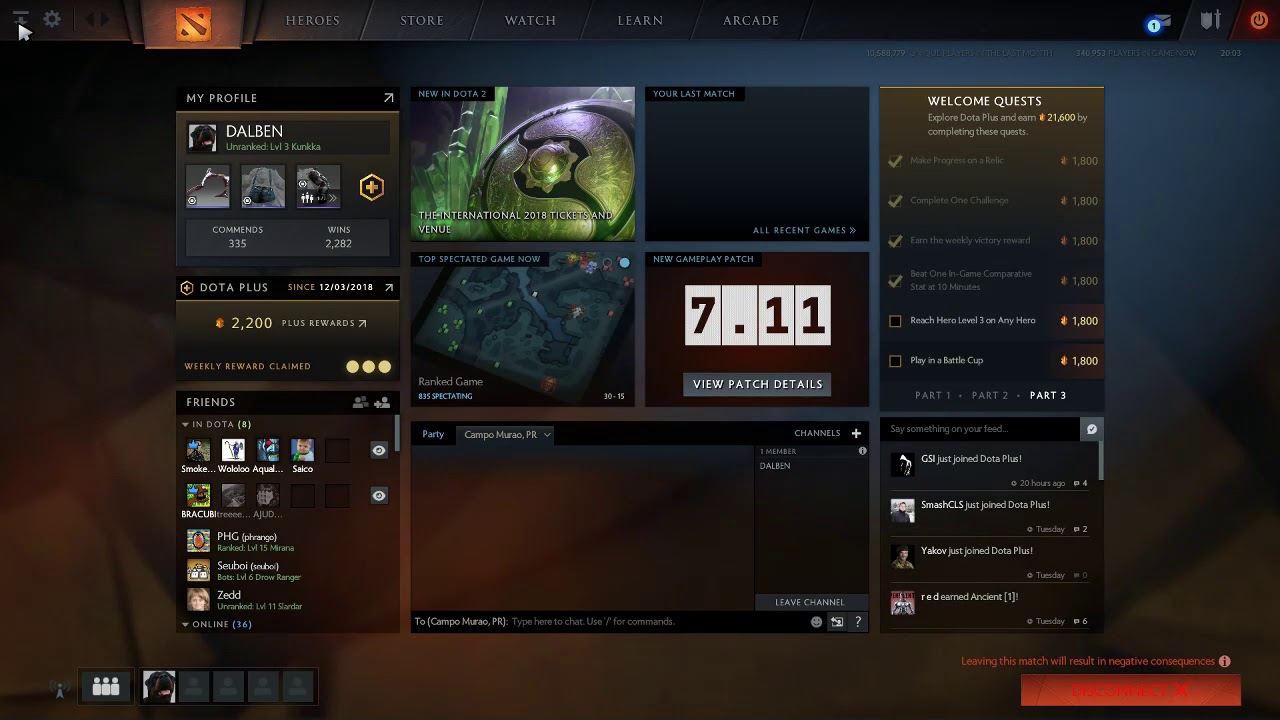Select friend PHG (phrango)
Image resolution: width=1280 pixels, height=720 pixels.
(288, 541)
